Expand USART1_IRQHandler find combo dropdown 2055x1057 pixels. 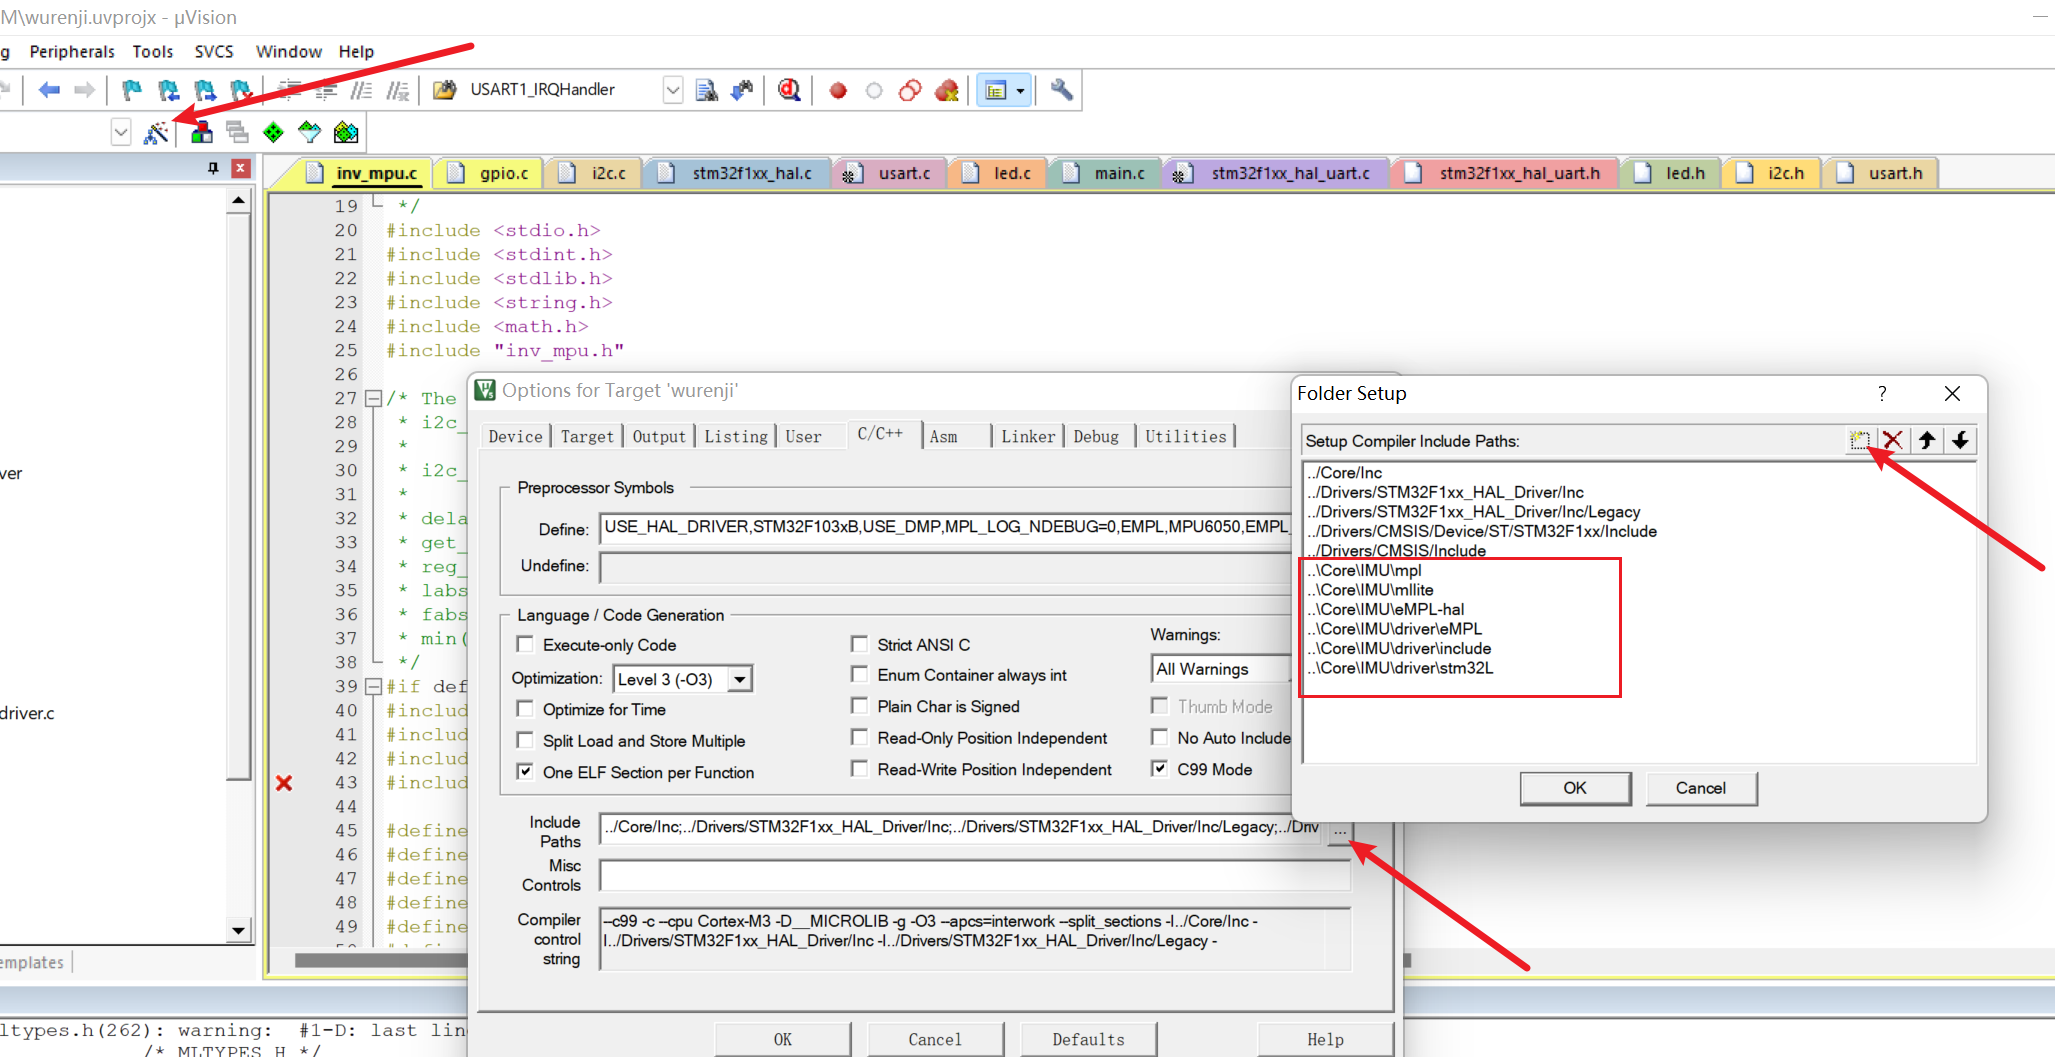pyautogui.click(x=673, y=90)
